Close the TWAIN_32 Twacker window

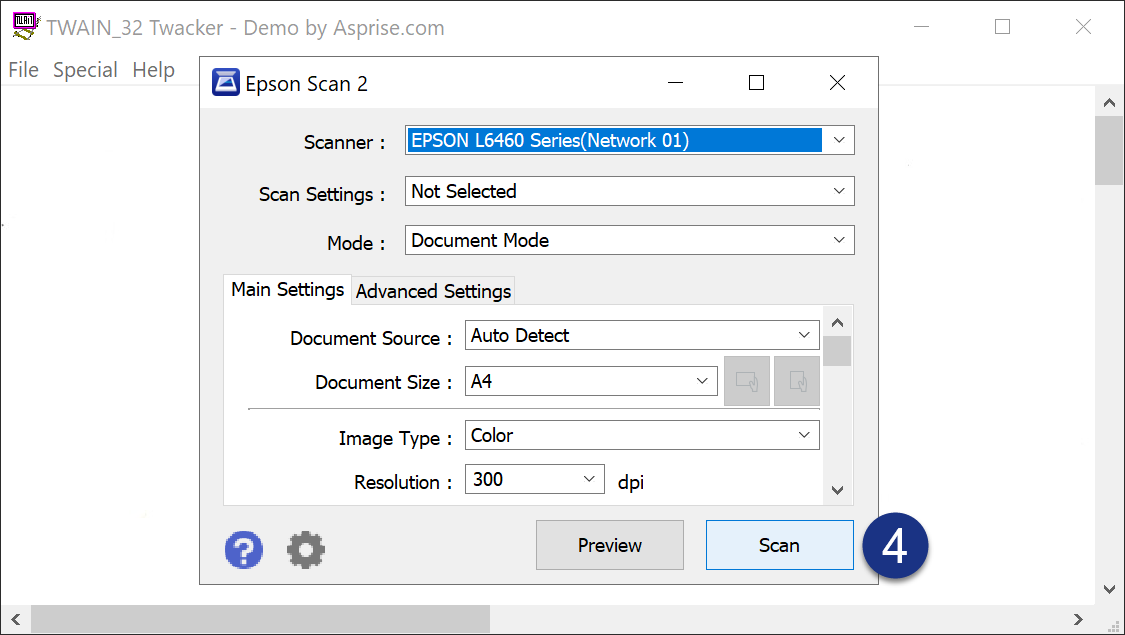[1083, 27]
